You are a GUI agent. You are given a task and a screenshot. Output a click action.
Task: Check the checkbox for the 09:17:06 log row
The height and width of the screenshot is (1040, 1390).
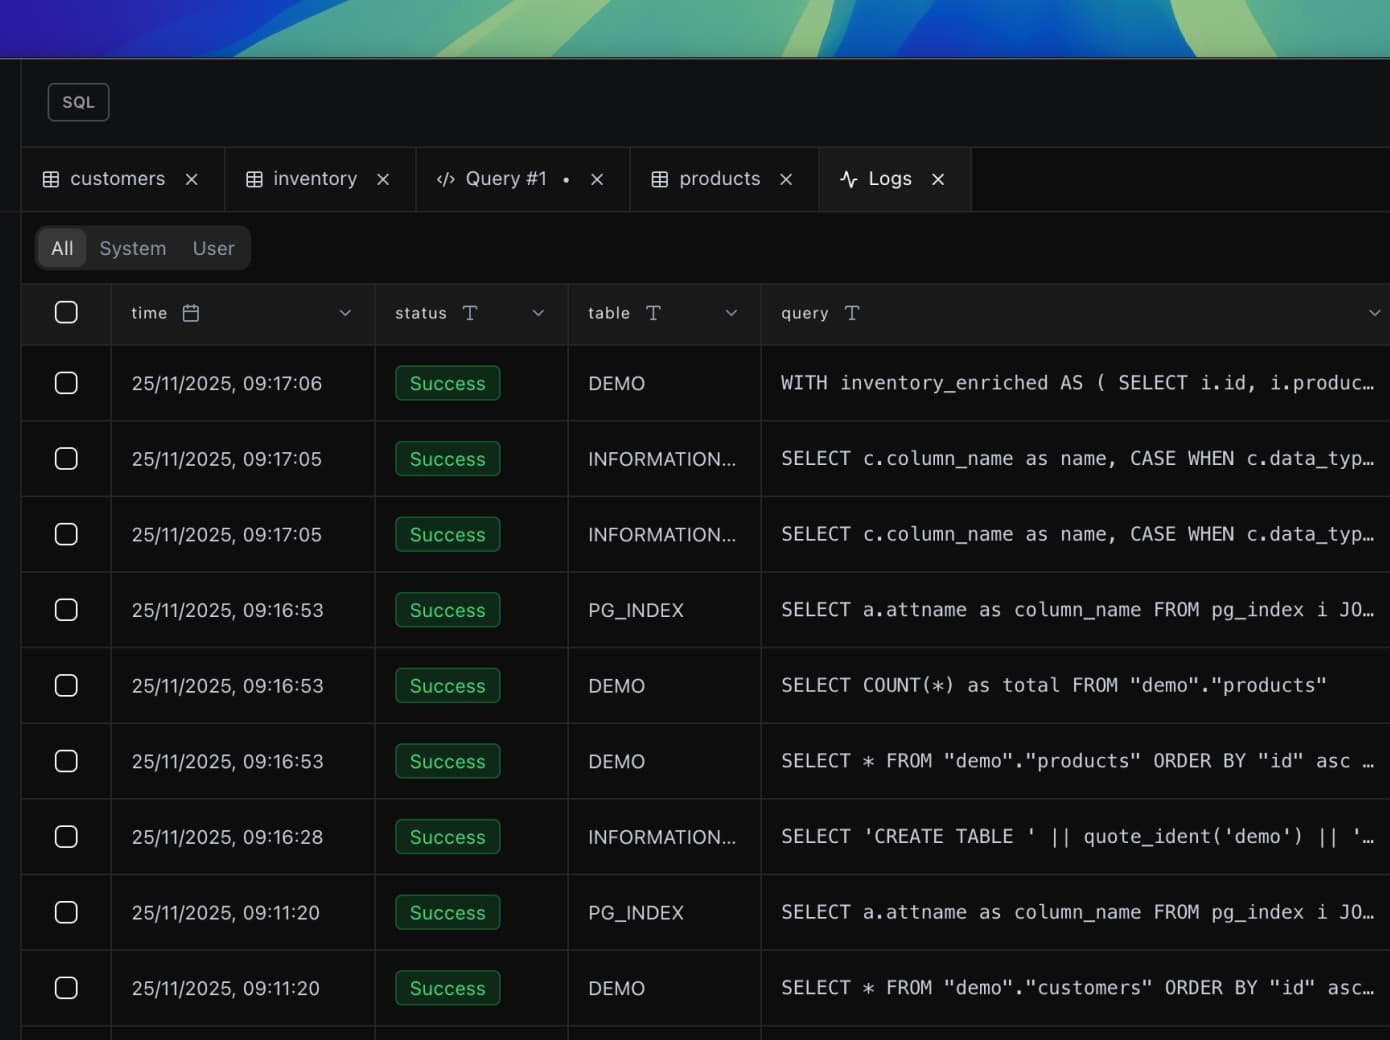coord(66,383)
